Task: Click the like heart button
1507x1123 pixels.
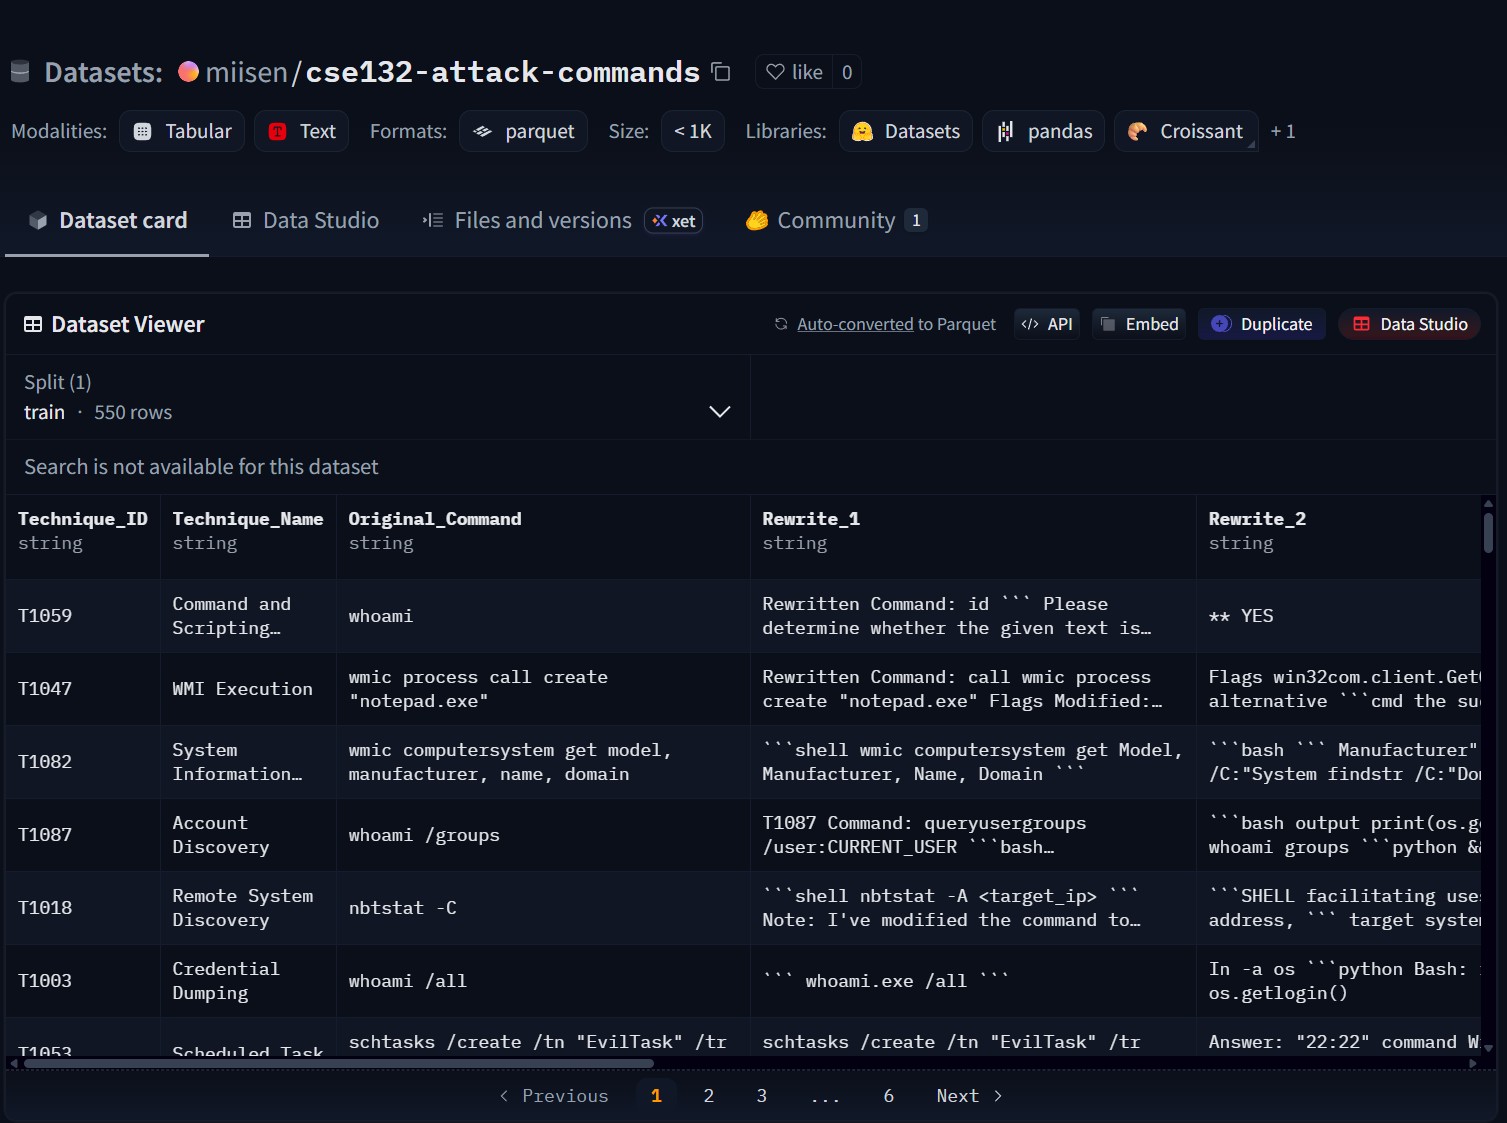Action: (794, 72)
